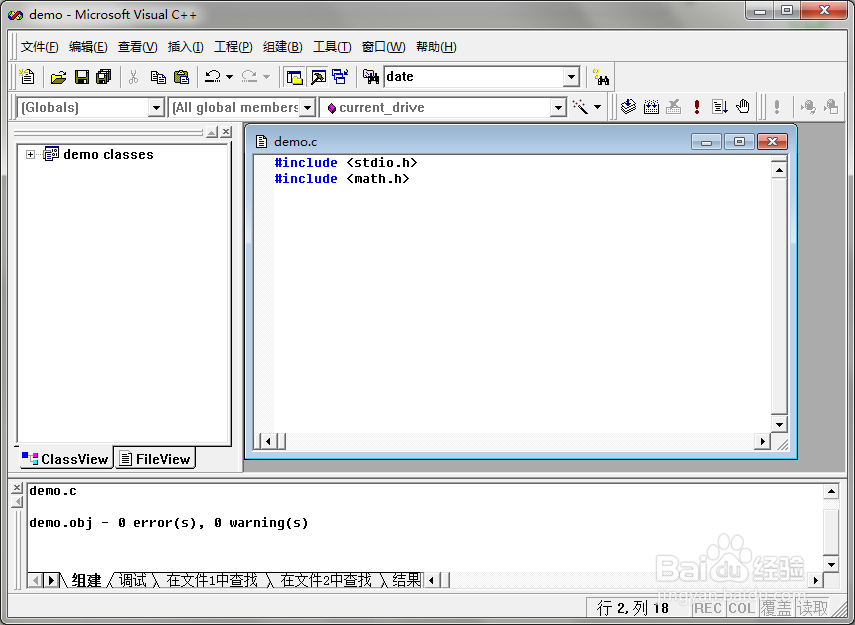Open the 工程(P) menu
Image resolution: width=855 pixels, height=625 pixels.
coord(233,47)
